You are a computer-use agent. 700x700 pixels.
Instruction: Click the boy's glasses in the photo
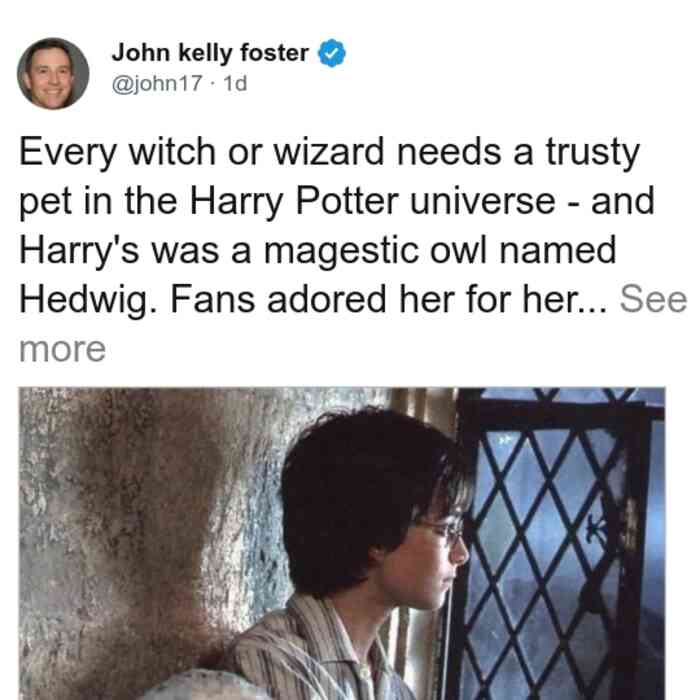444,530
